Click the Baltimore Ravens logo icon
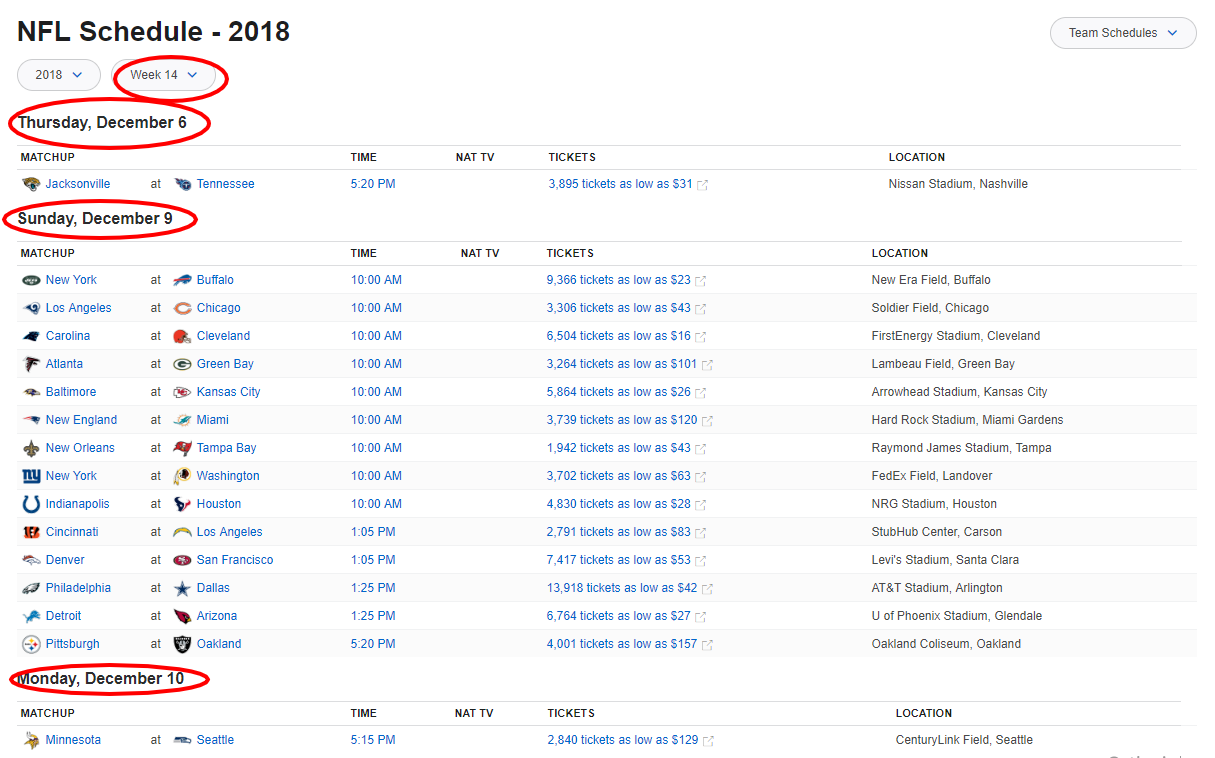Screen dimensions: 1215x758 pos(31,392)
